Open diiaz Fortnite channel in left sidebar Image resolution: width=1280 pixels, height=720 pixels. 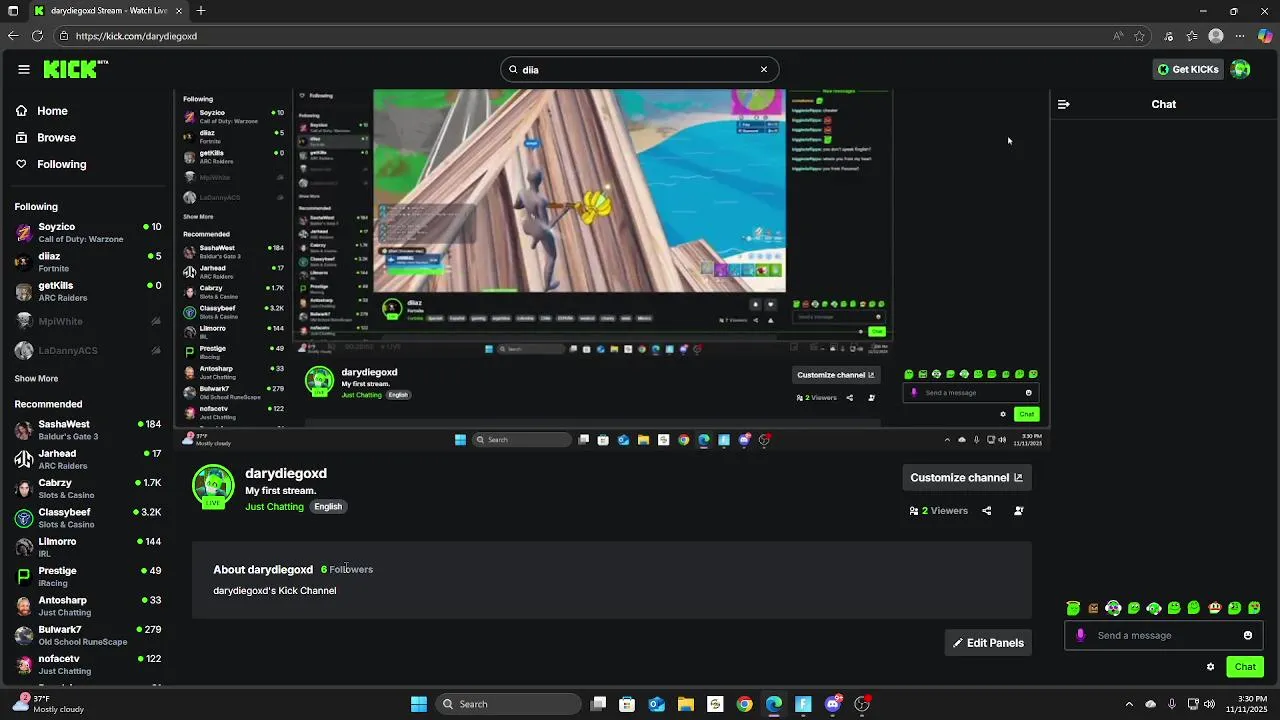point(88,262)
